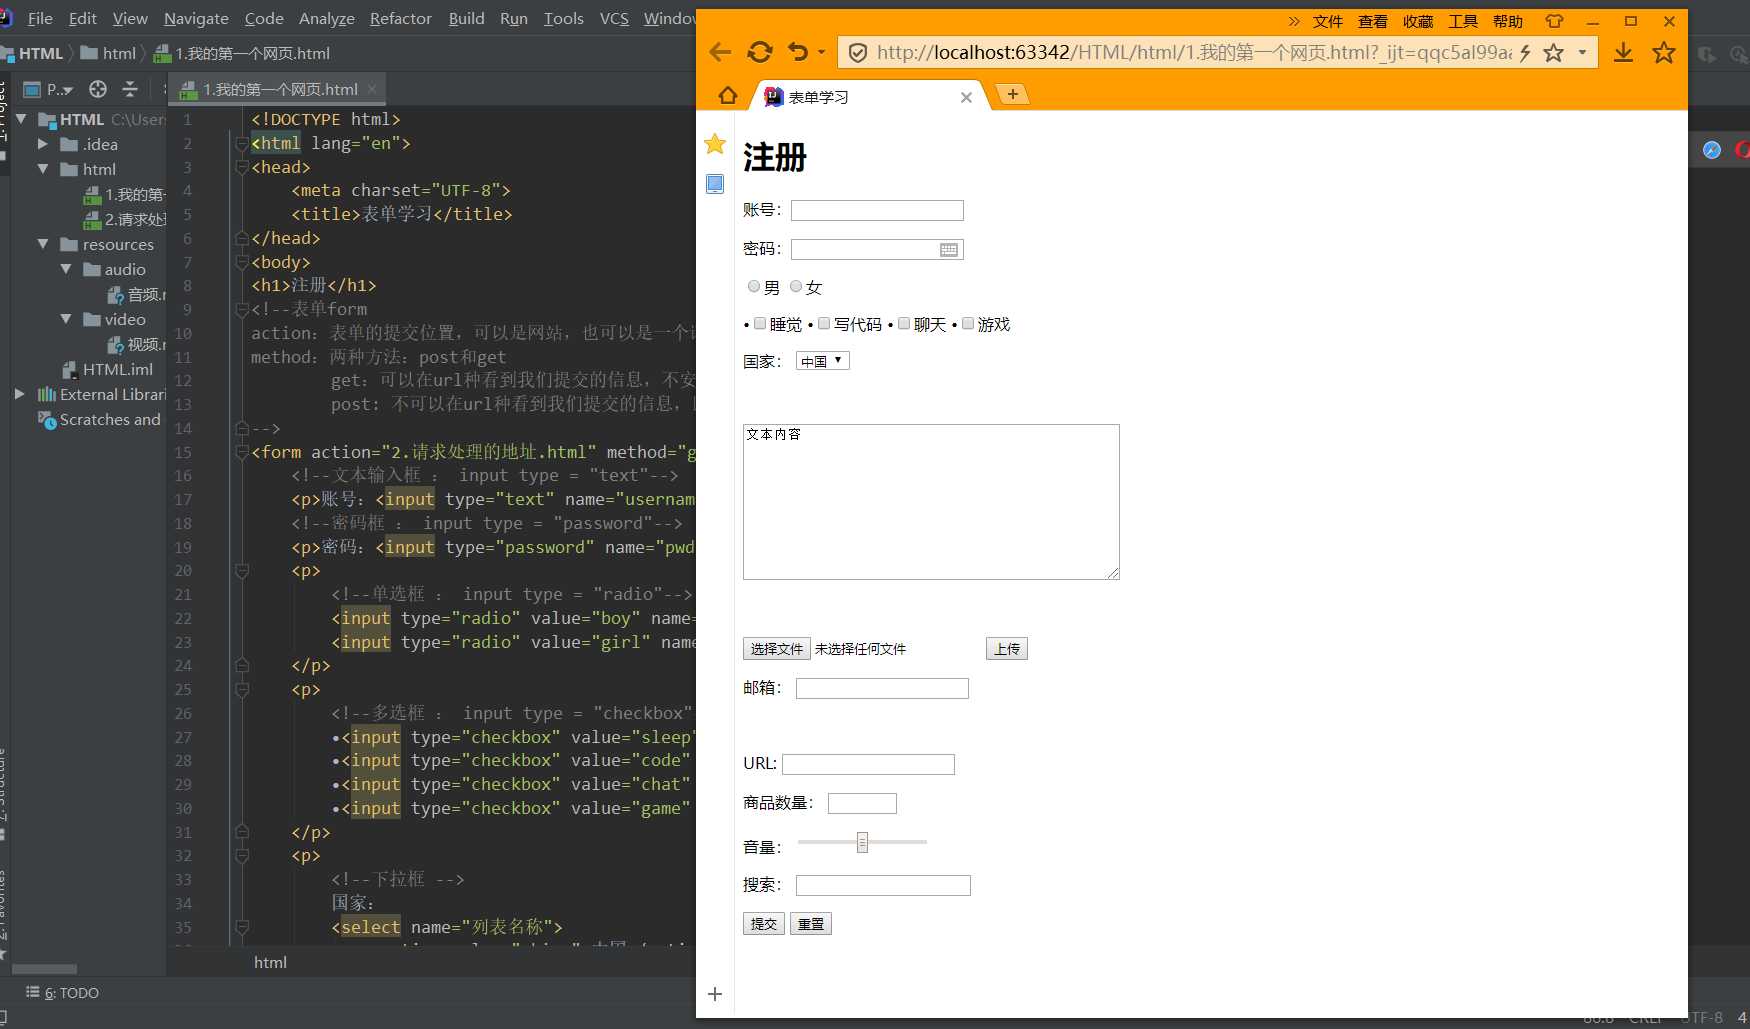The height and width of the screenshot is (1029, 1750).
Task: Click the blue screen sidebar icon
Action: (x=715, y=184)
